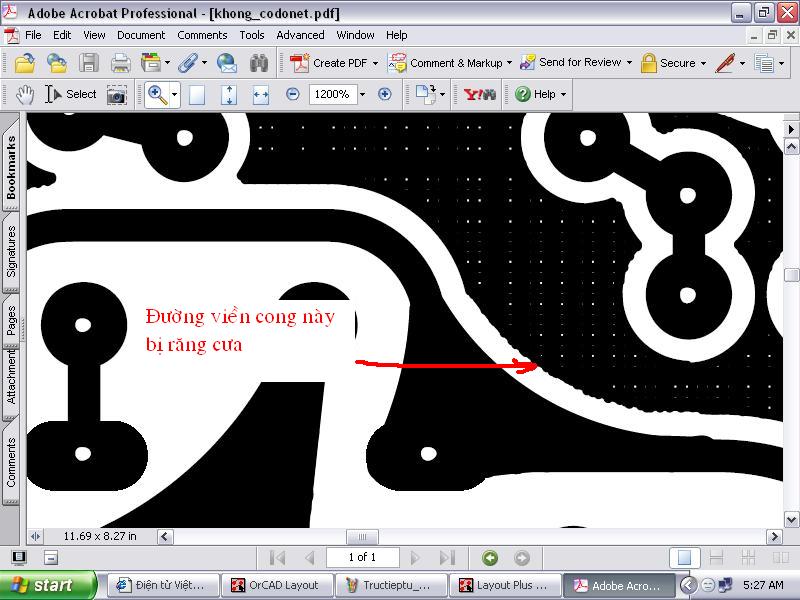Open the Advanced menu

(x=301, y=35)
